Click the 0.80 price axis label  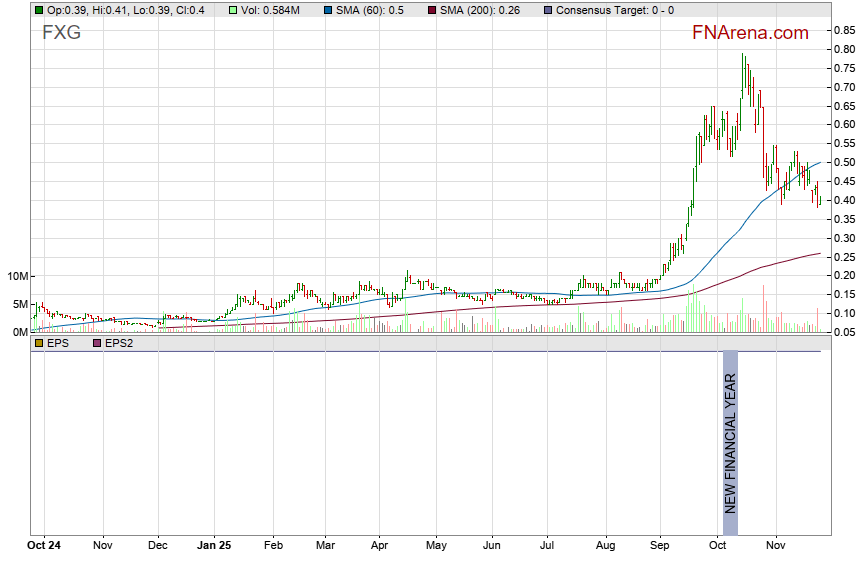(841, 49)
